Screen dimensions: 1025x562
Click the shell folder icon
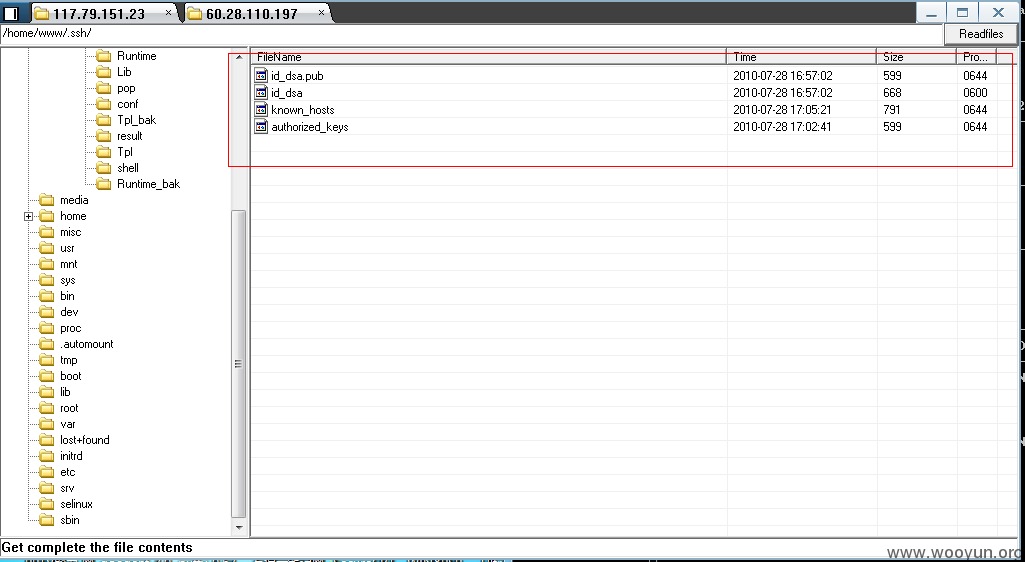[x=103, y=168]
